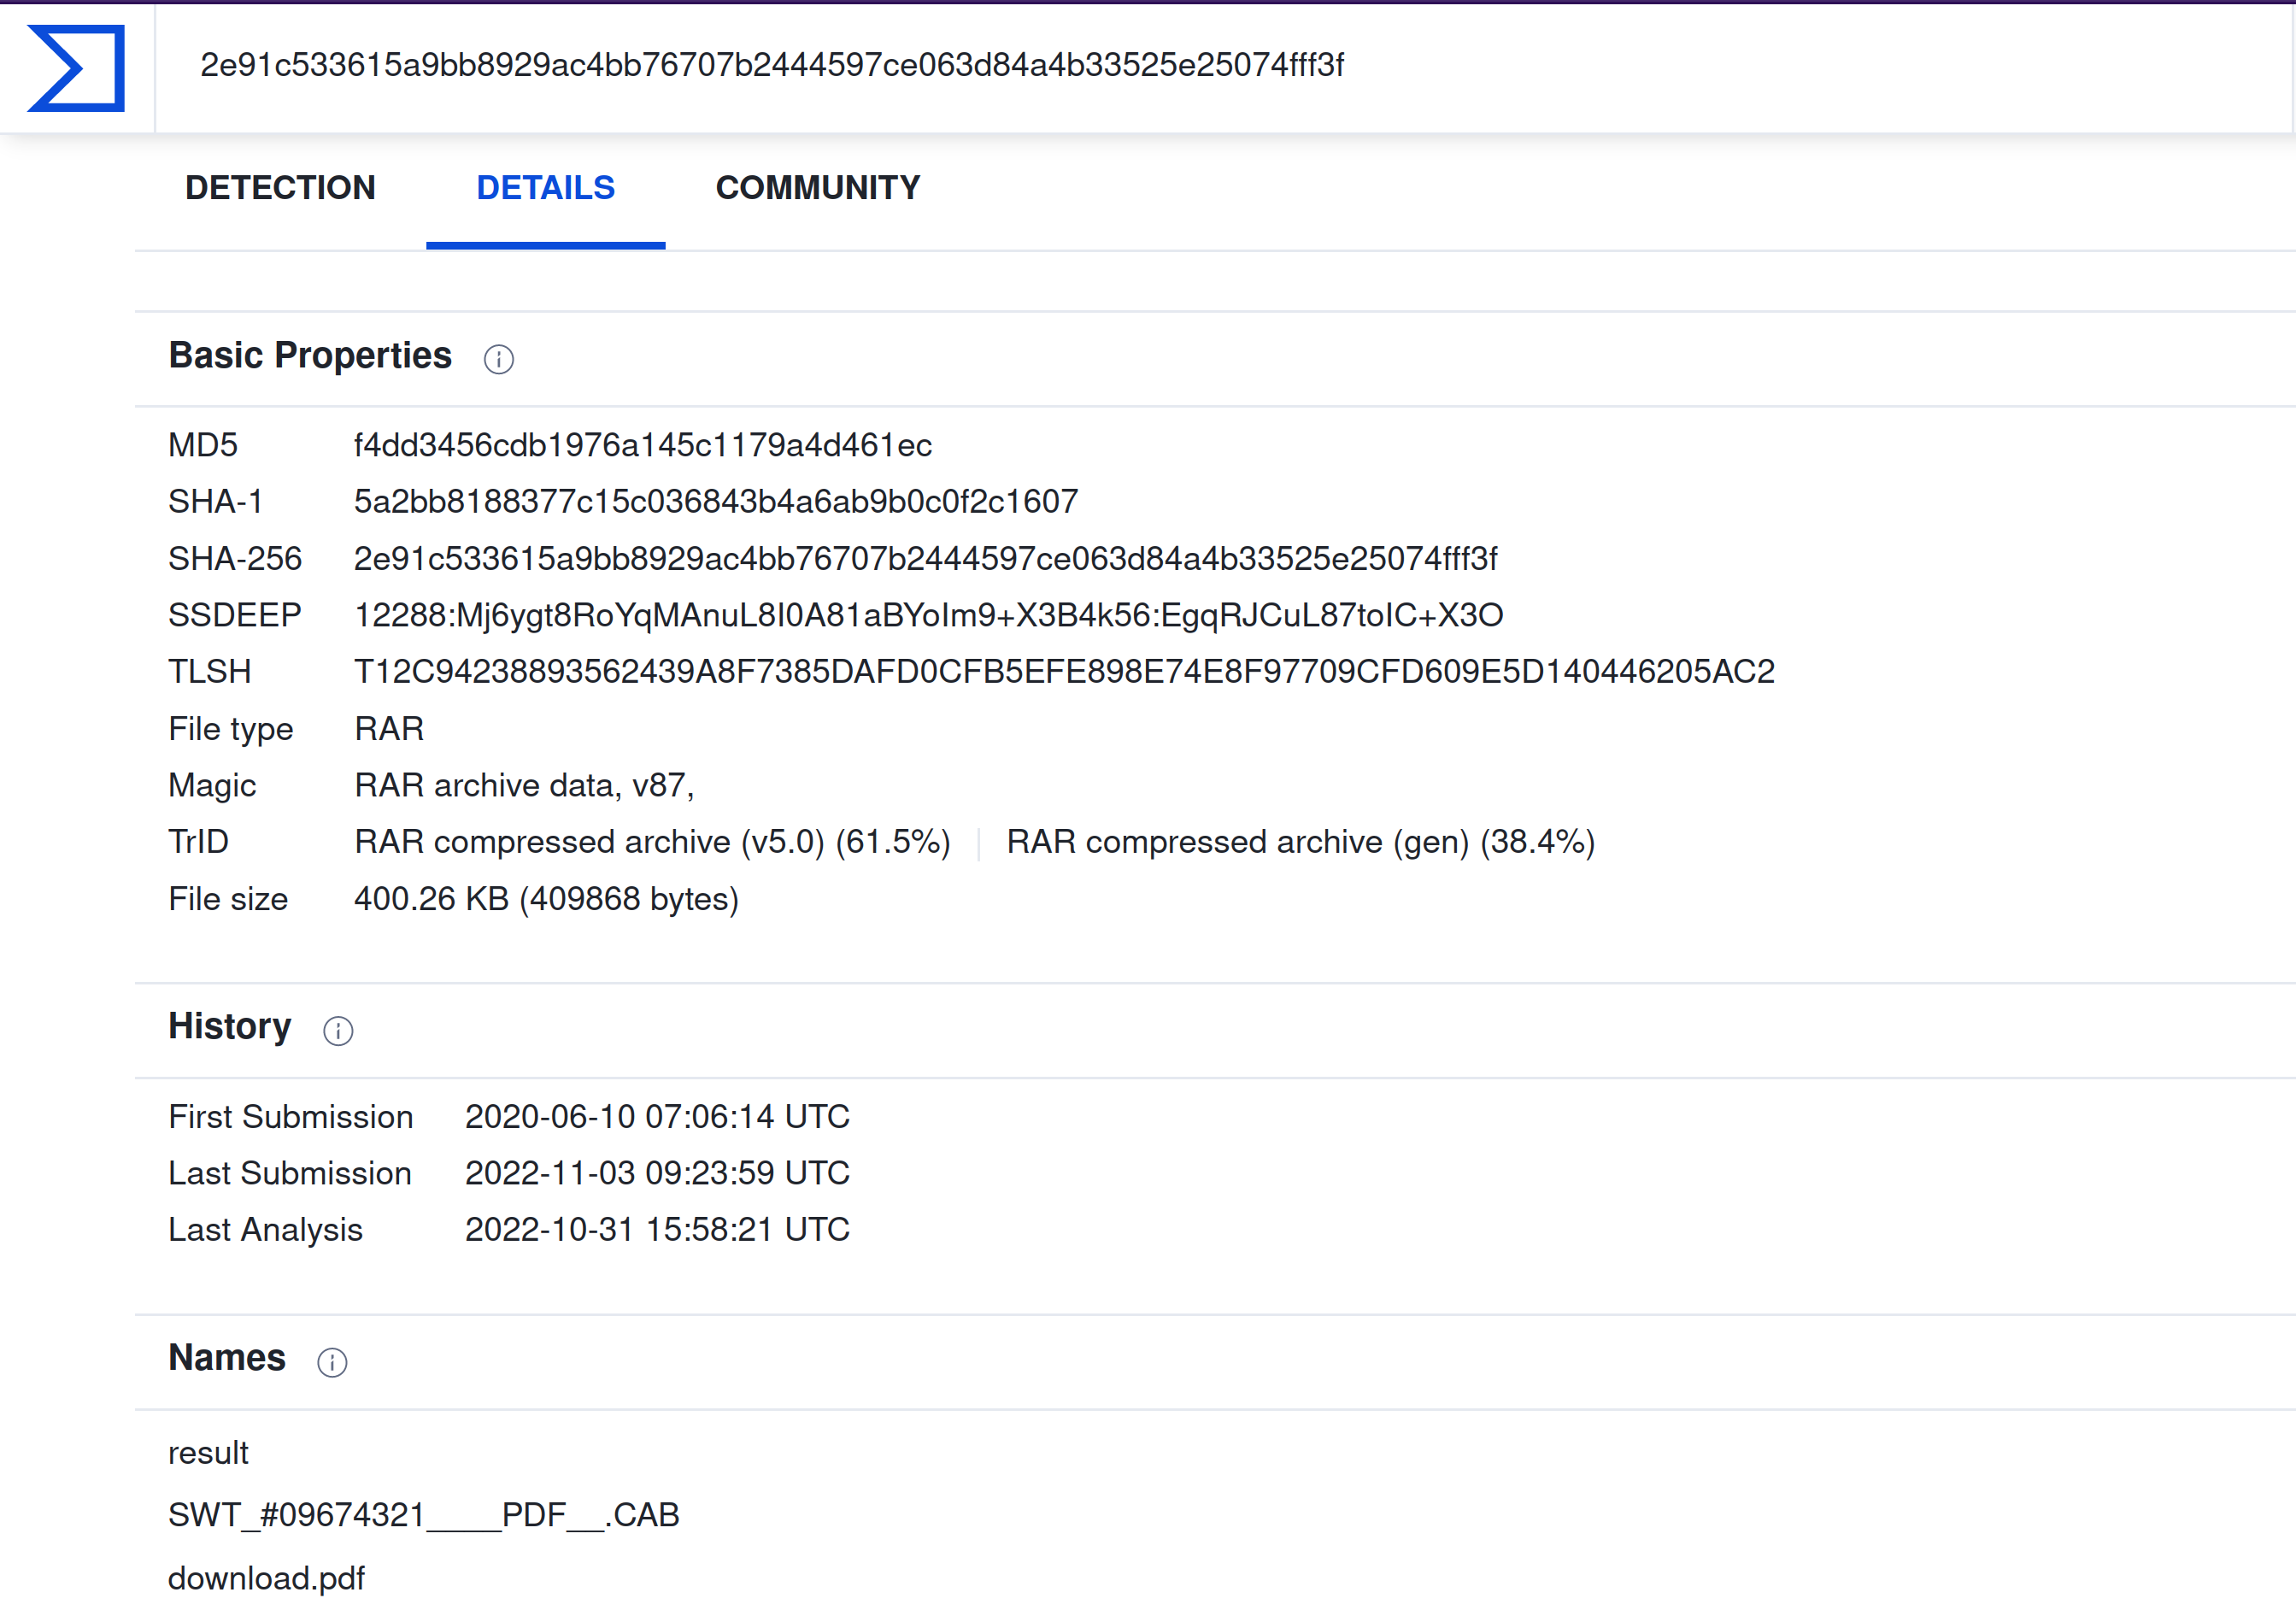The image size is (2296, 1610).
Task: Click the download.pdf file name
Action: [266, 1578]
